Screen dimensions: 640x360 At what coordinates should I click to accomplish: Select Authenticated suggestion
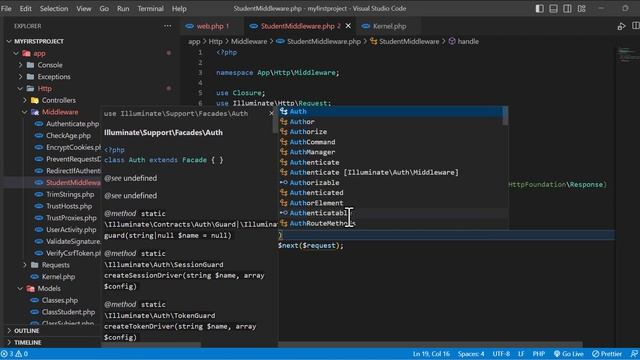point(391,193)
